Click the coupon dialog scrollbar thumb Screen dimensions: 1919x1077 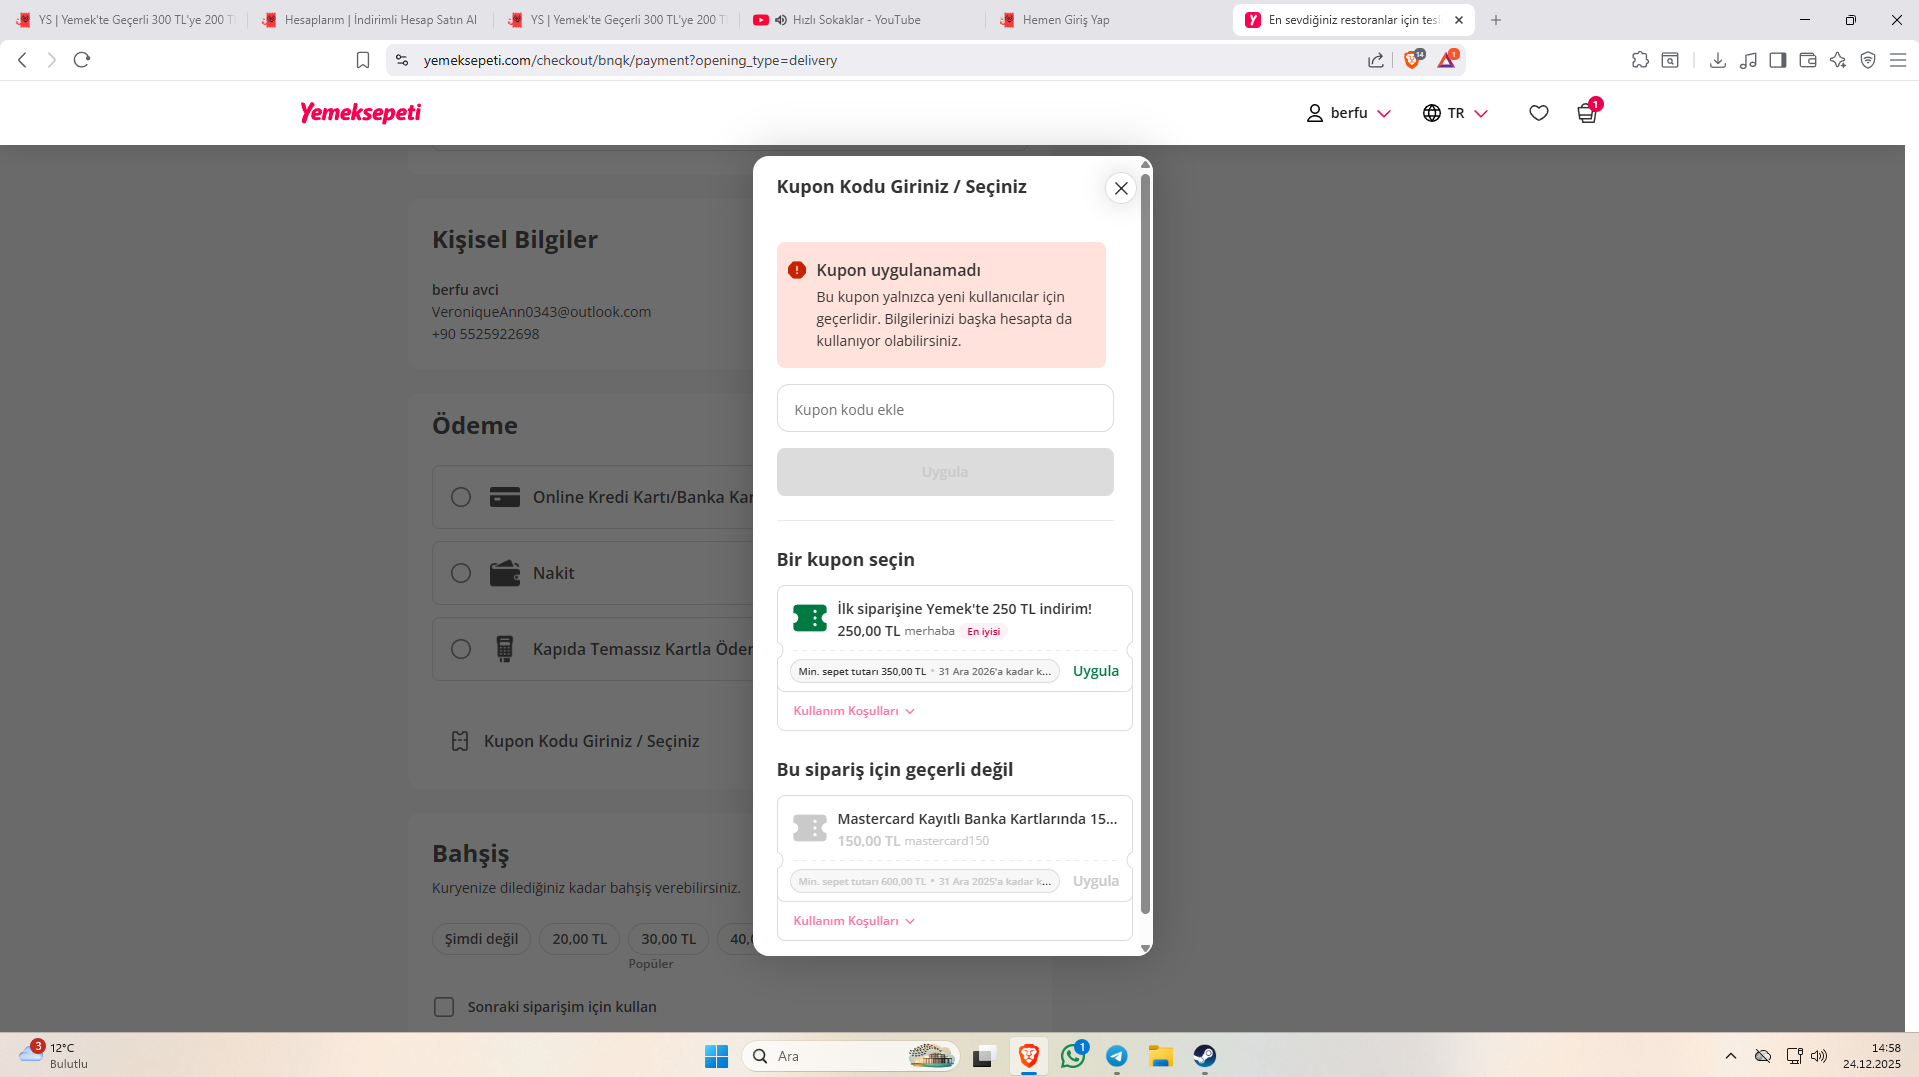(1145, 543)
